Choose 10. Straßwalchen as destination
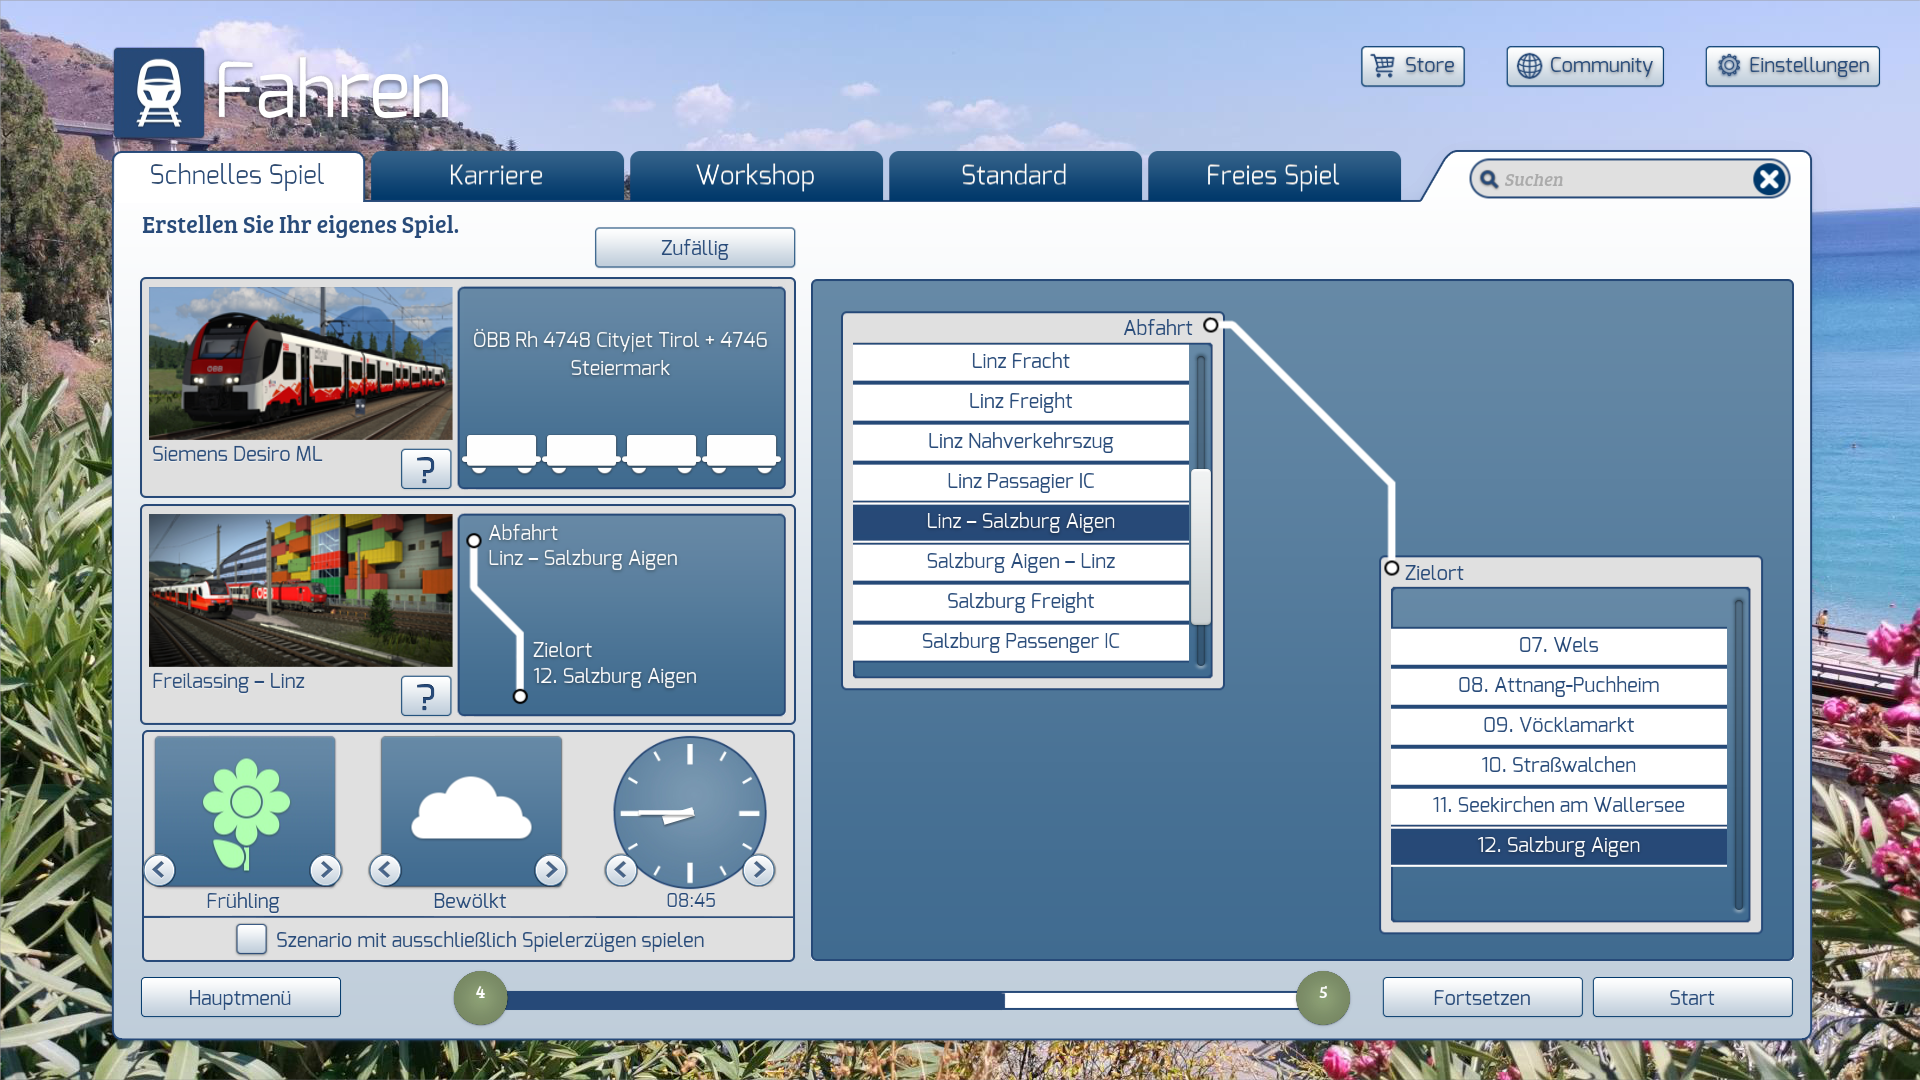 [x=1559, y=765]
